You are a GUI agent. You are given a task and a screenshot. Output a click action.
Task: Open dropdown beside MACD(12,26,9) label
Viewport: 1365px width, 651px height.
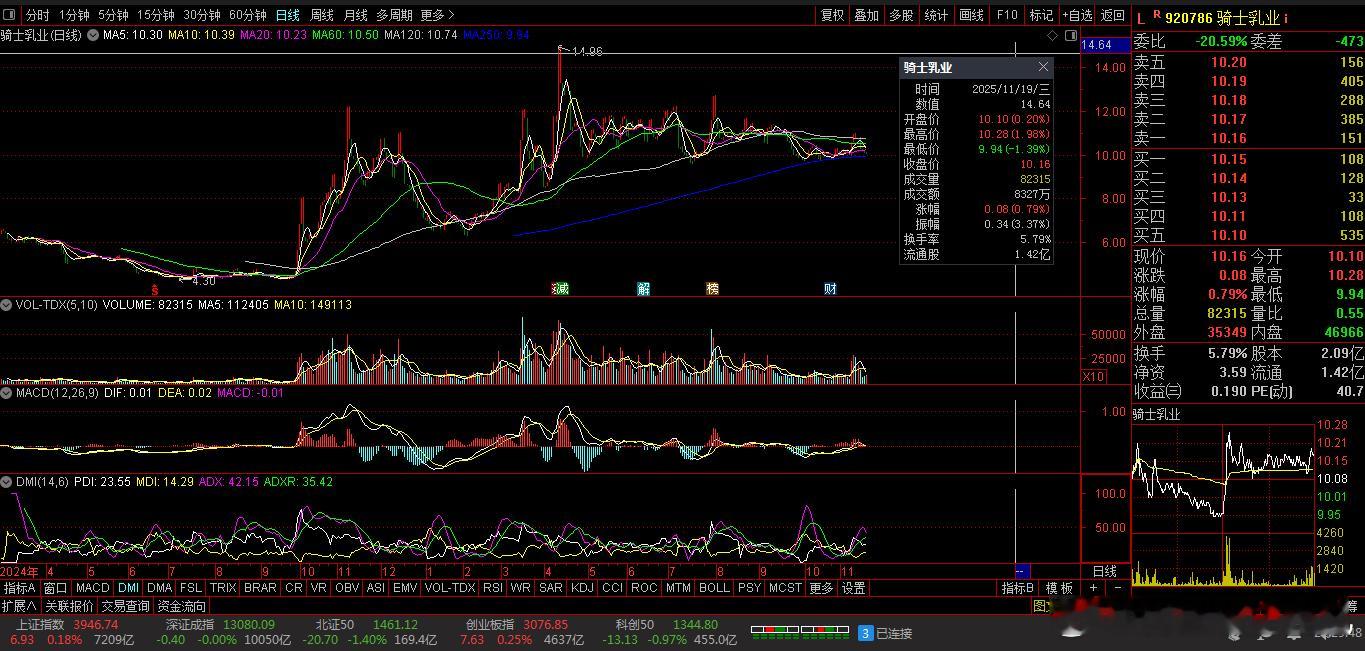pyautogui.click(x=8, y=393)
